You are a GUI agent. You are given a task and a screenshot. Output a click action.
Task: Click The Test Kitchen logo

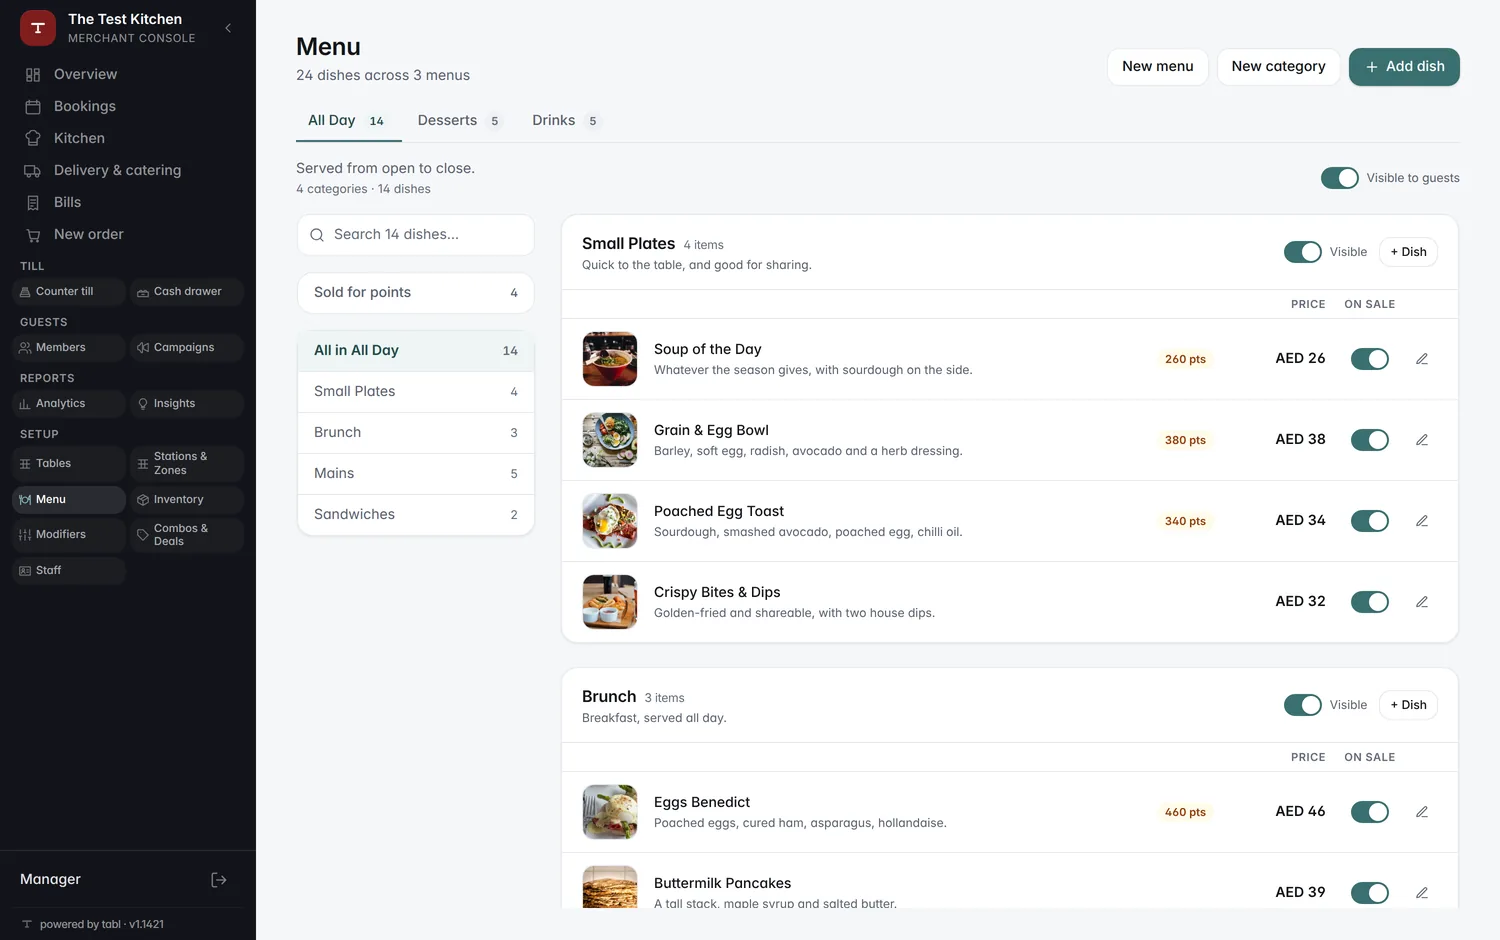38,28
